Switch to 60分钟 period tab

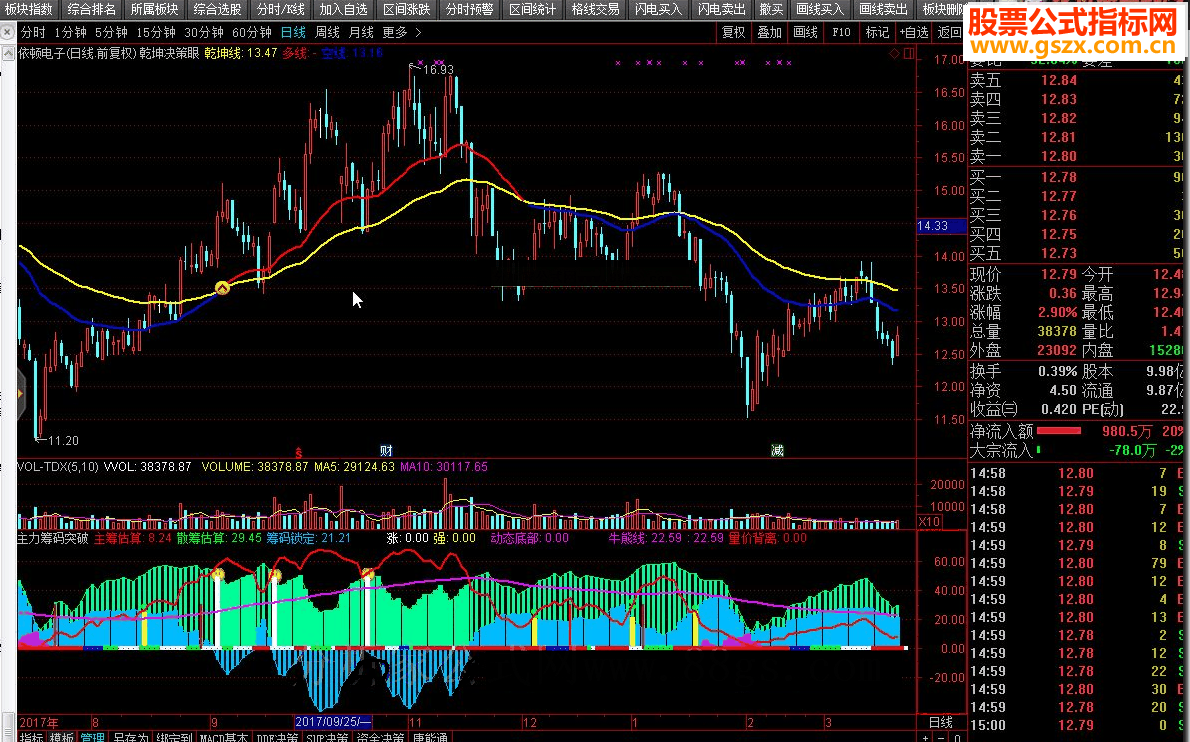[251, 33]
